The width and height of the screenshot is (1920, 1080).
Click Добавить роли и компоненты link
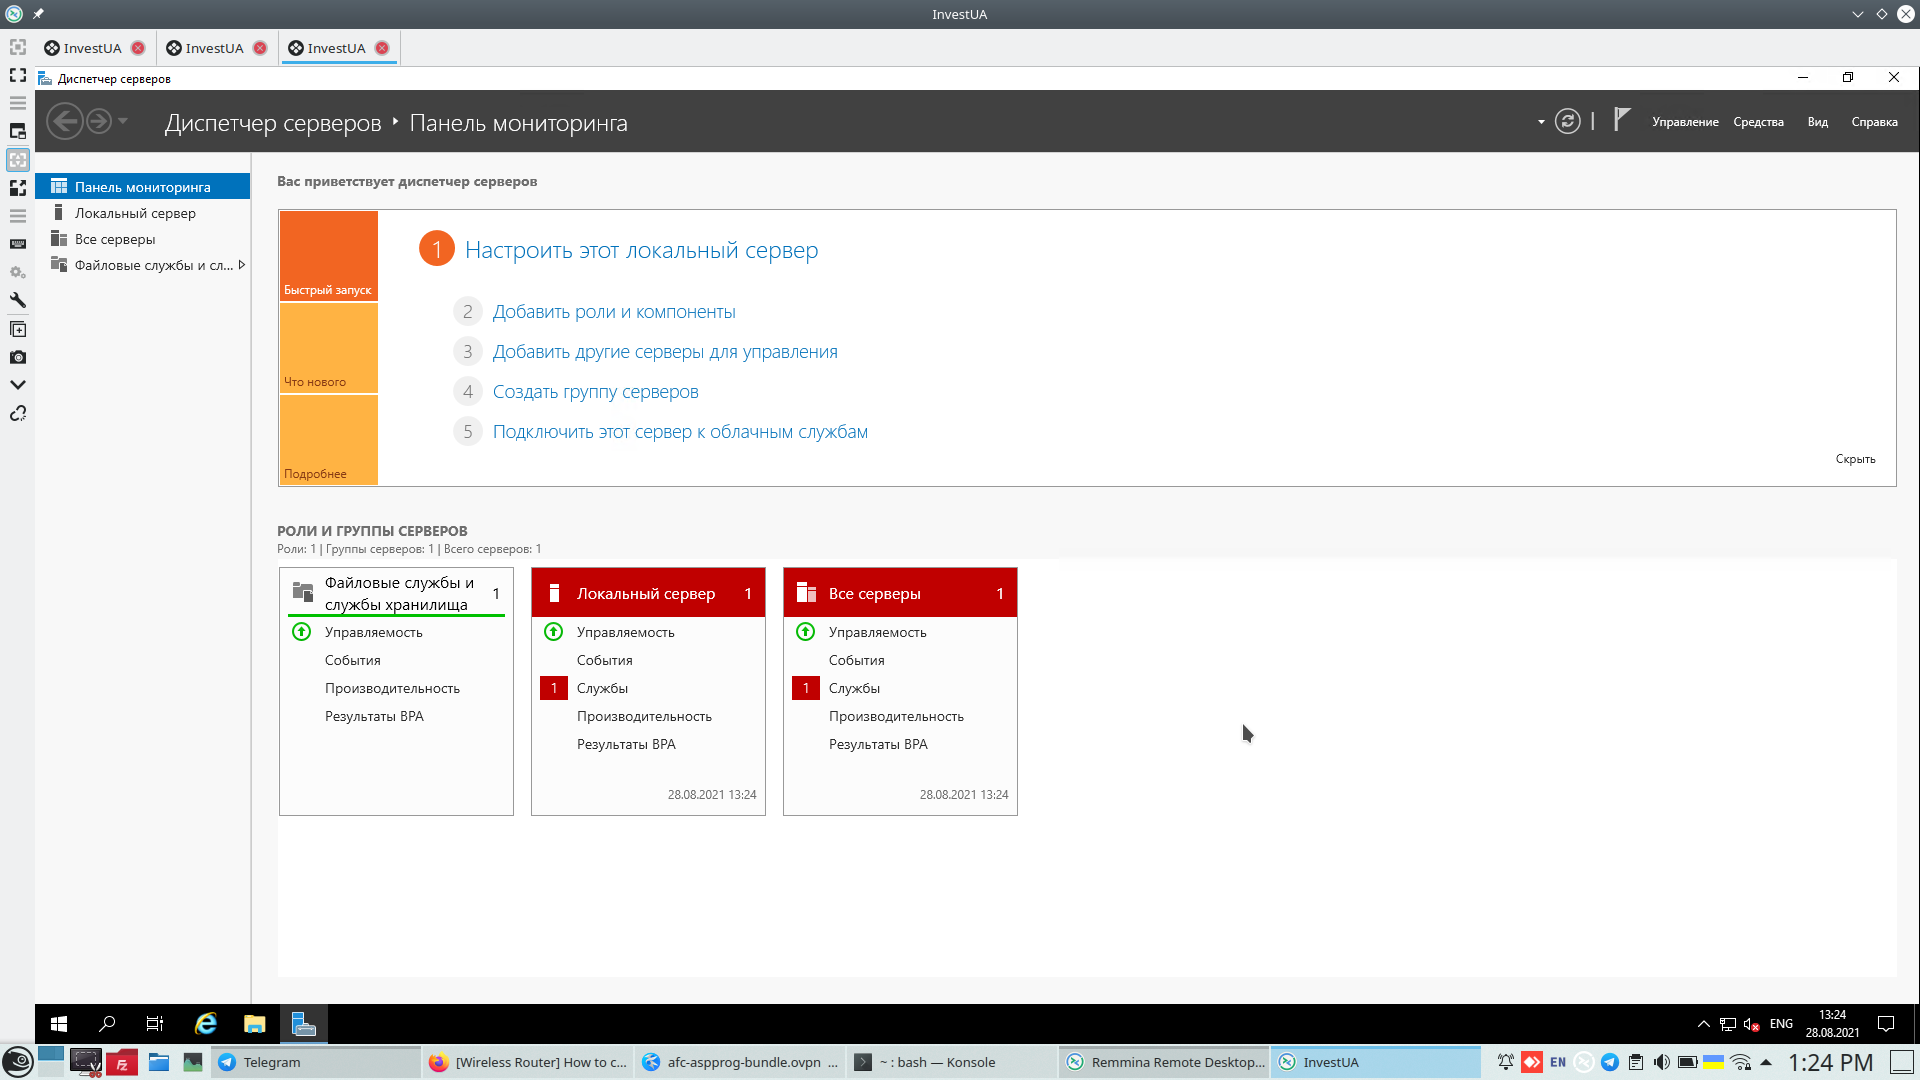(613, 312)
